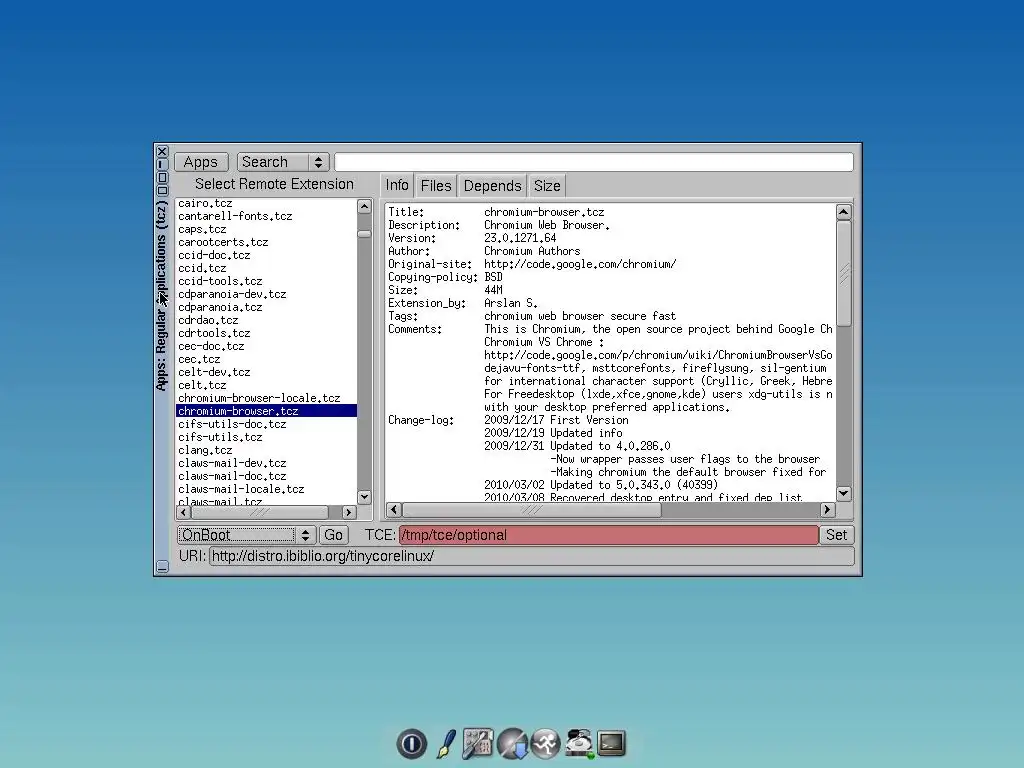This screenshot has width=1024, height=768.
Task: Select highlighted chromium-browser.tcz list entry
Action: coord(266,411)
